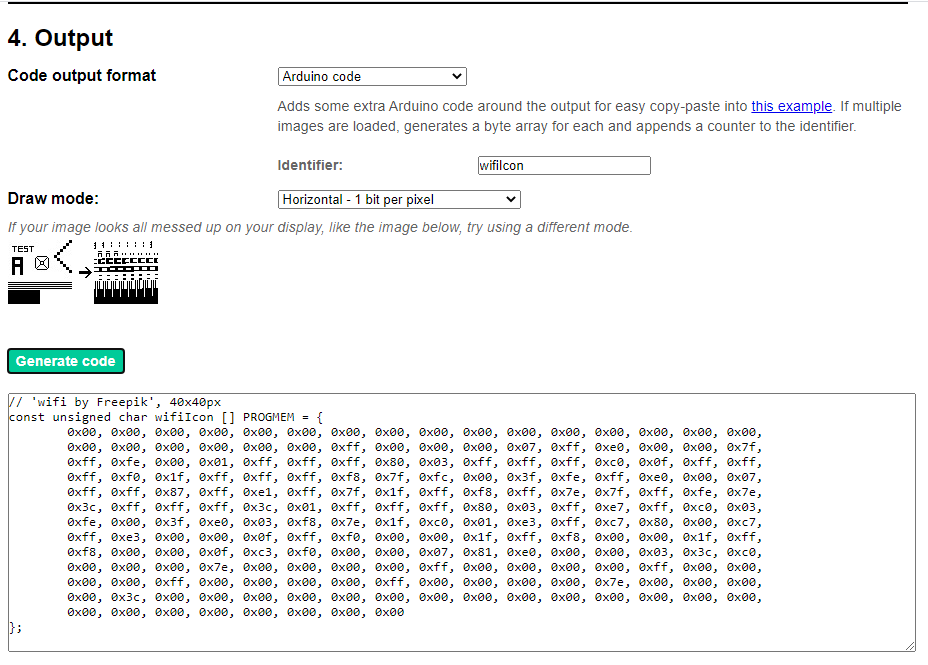Viewport: 928px width, 665px height.
Task: Click the 'Code output format' label
Action: 82,76
